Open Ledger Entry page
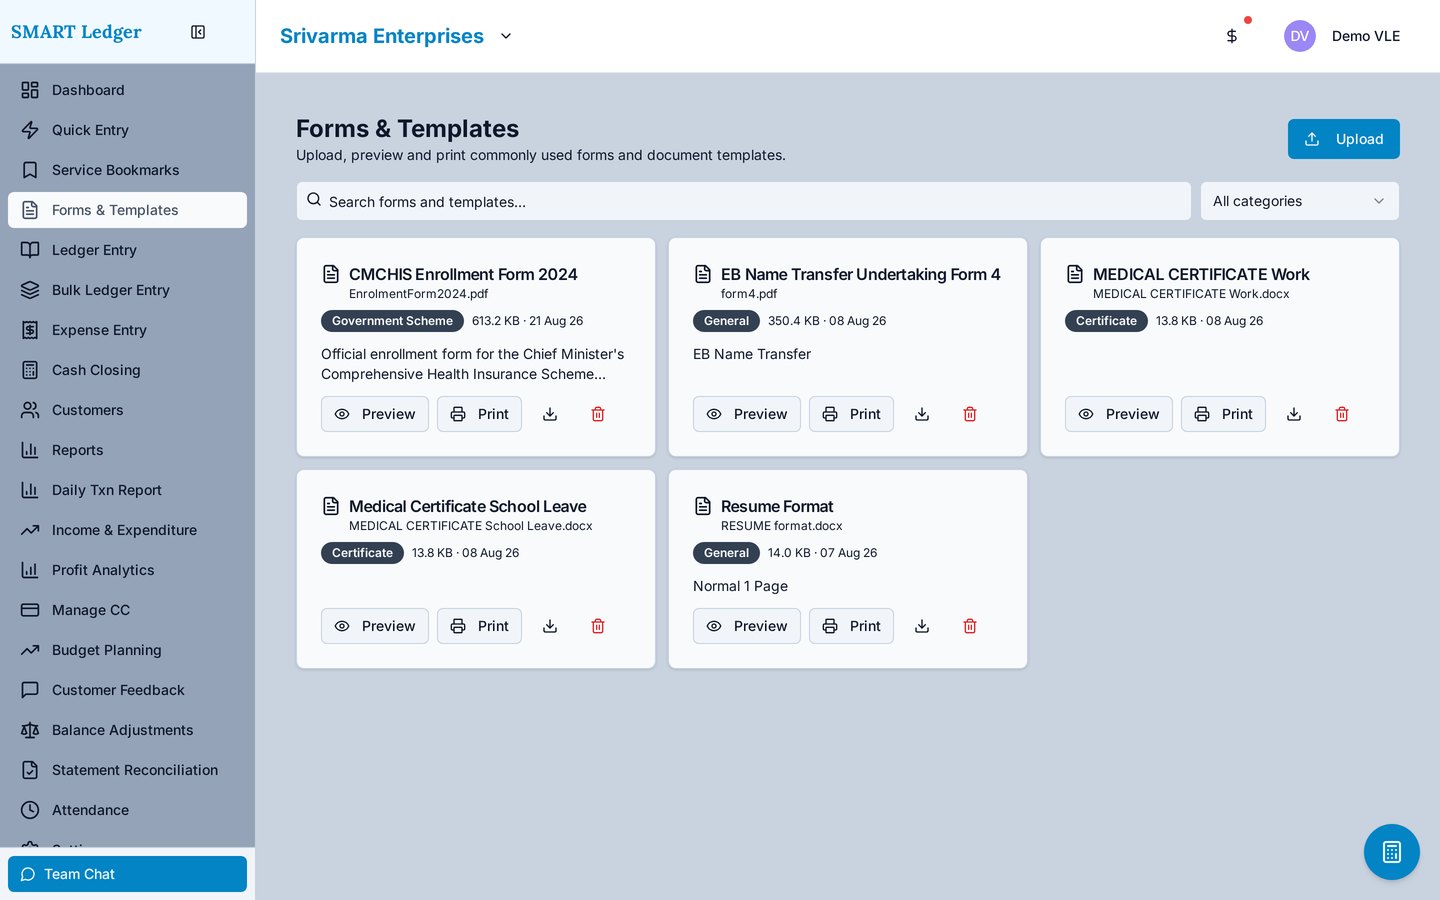 [x=127, y=250]
